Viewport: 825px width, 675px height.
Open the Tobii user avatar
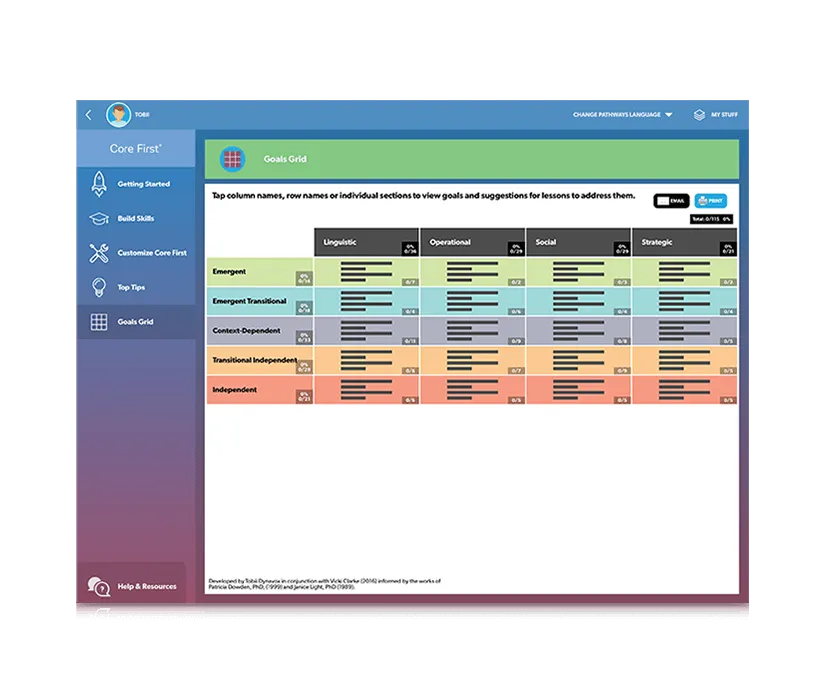click(x=118, y=115)
